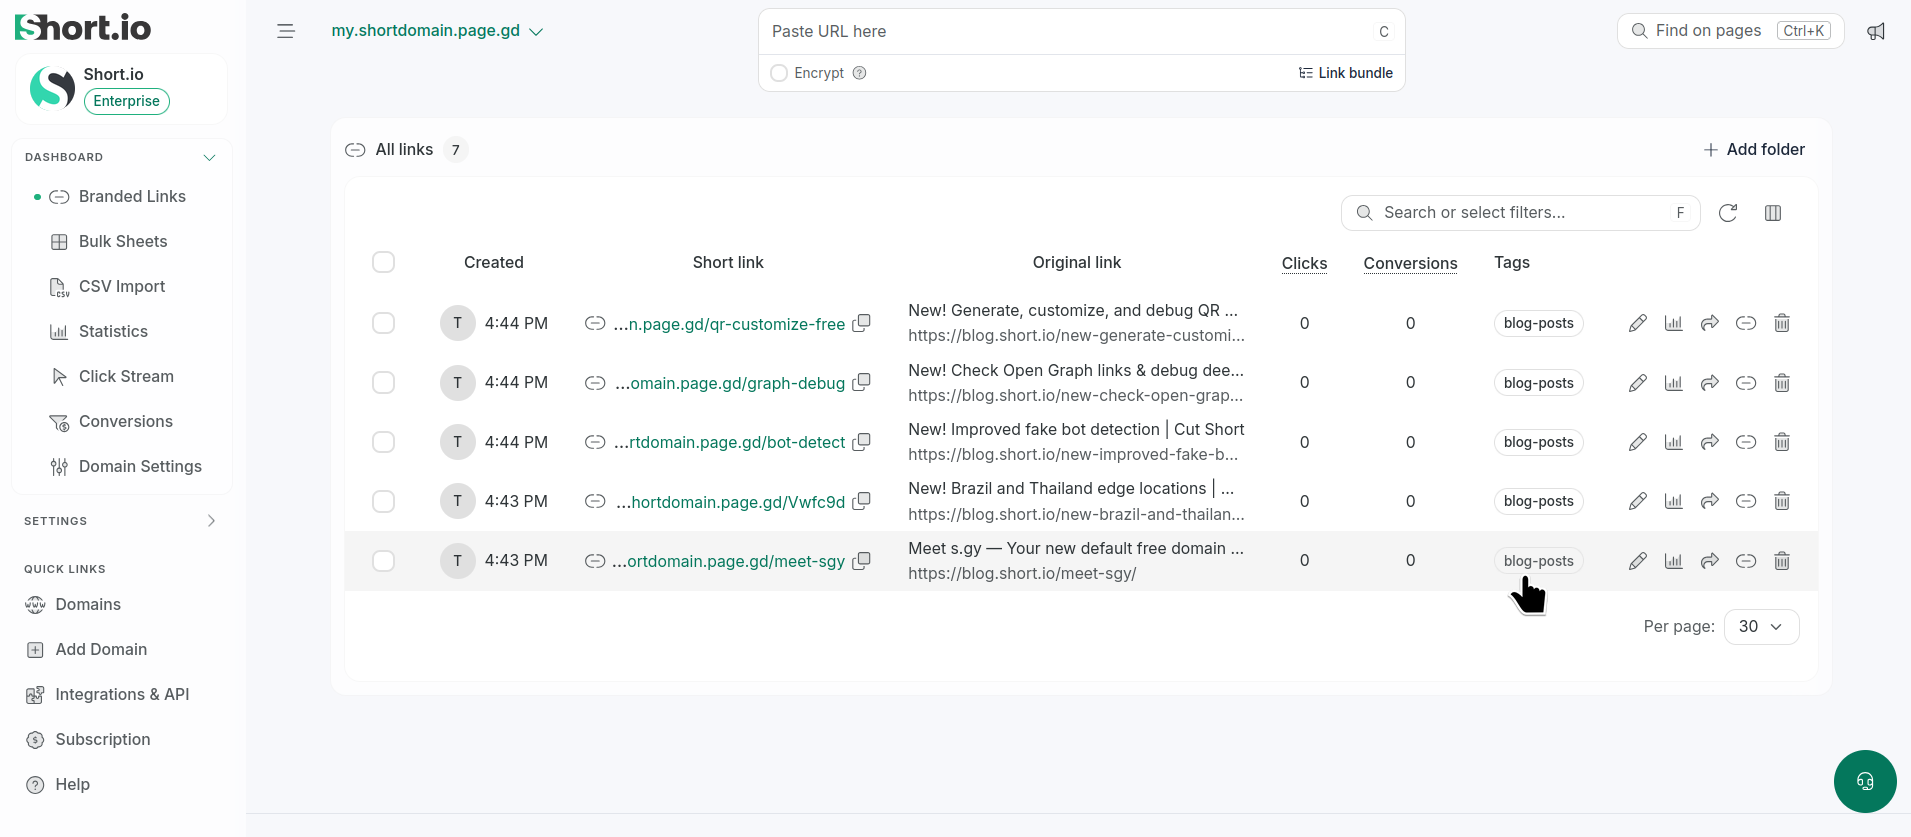Focus the Paste URL here field
Viewport: 1911px width, 837px height.
click(x=1071, y=32)
